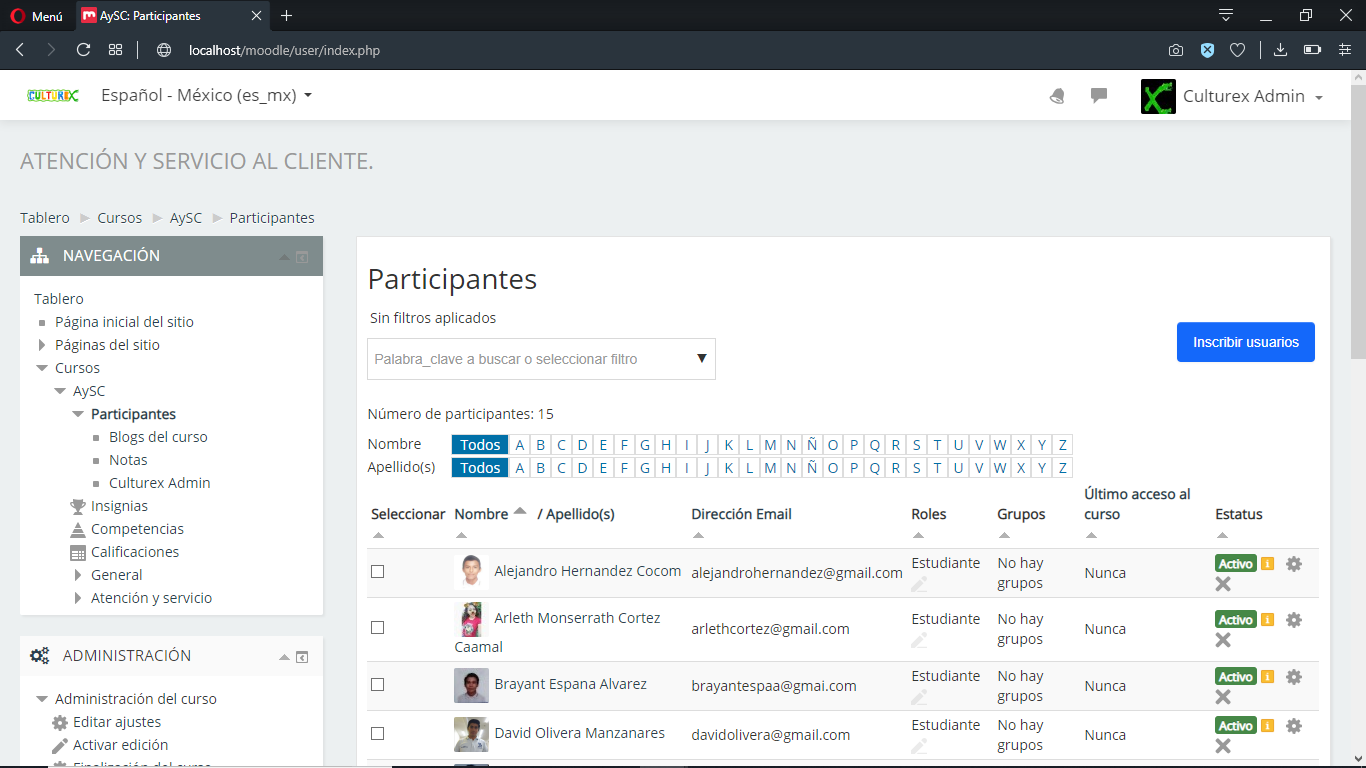Screen dimensions: 1366x768
Task: Click the Culturex site logo
Action: point(53,96)
